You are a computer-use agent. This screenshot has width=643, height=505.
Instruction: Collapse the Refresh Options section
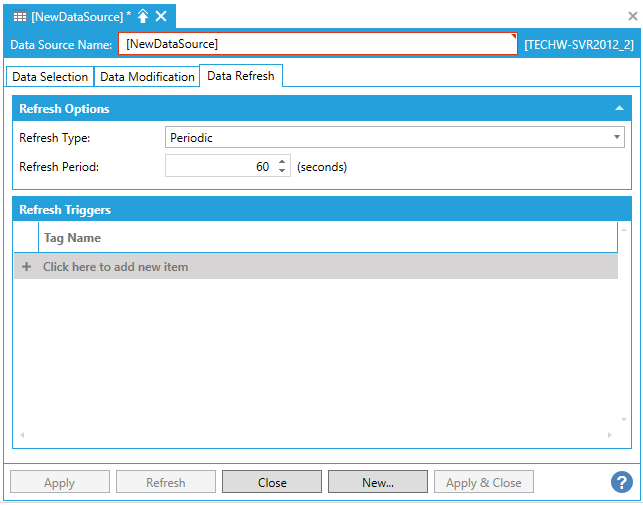(619, 108)
